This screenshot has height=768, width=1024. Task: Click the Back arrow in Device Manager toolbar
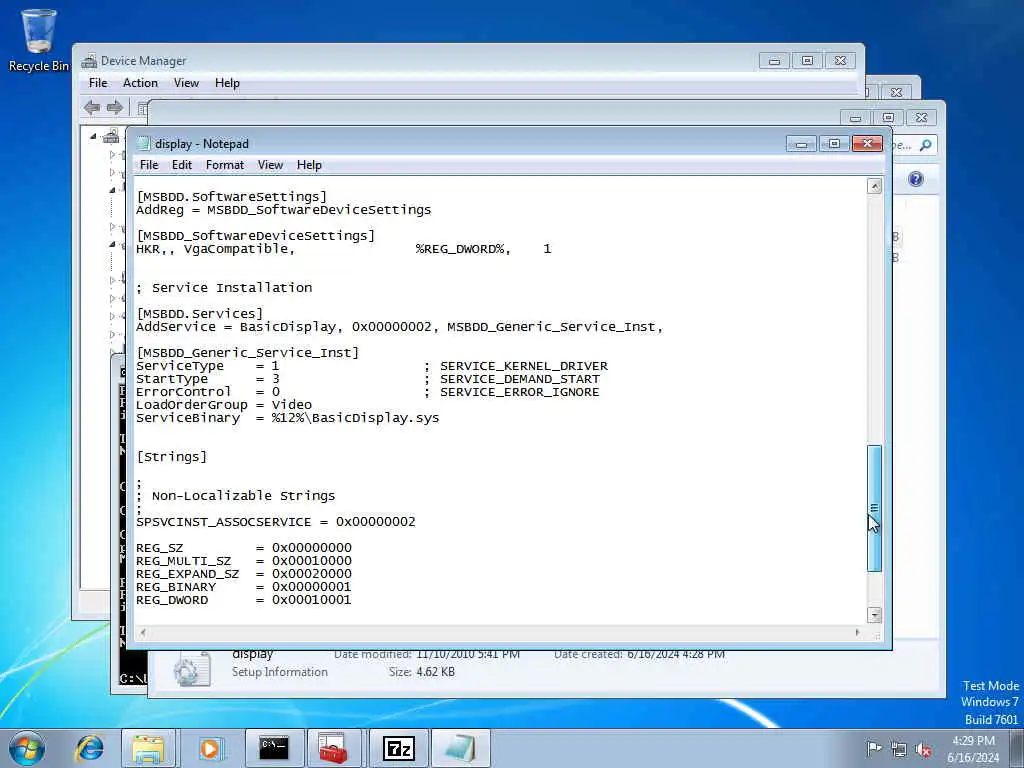pos(92,108)
